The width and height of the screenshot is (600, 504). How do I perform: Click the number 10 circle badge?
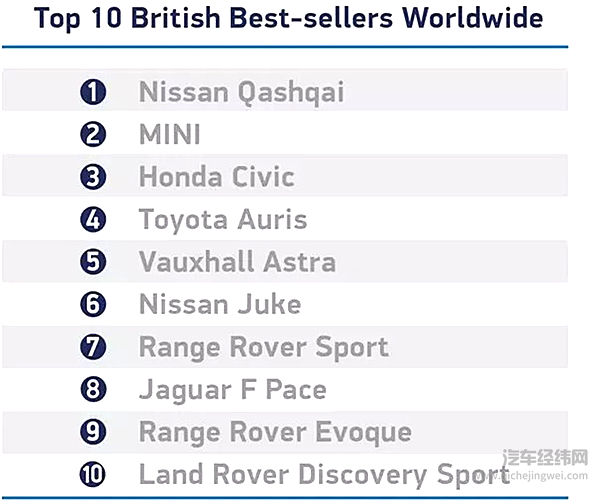pyautogui.click(x=93, y=474)
